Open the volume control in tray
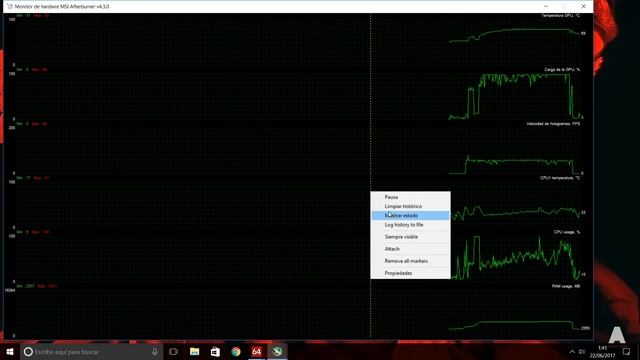 [582, 352]
